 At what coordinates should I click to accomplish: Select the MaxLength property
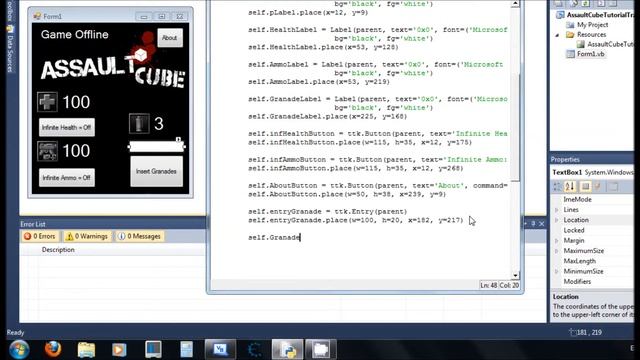click(580, 261)
